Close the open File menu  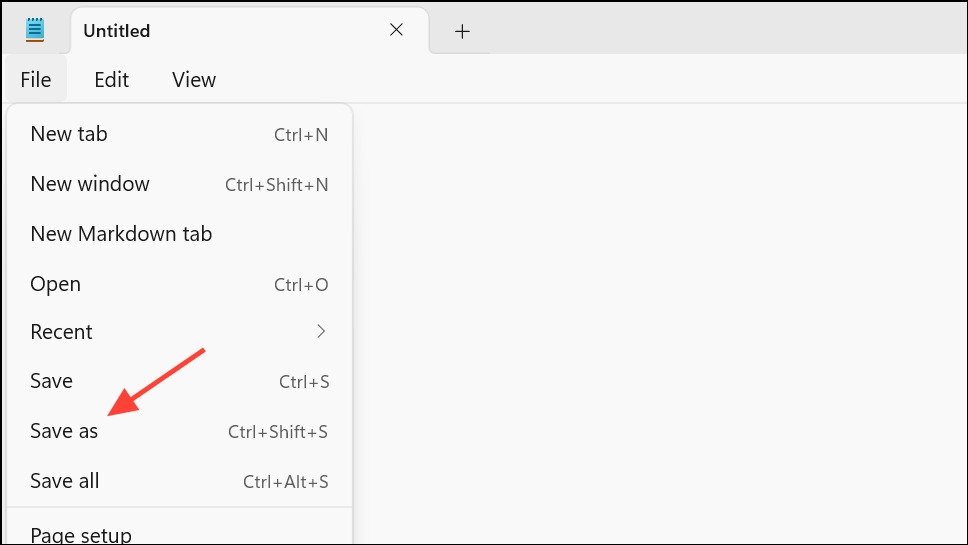[x=36, y=80]
